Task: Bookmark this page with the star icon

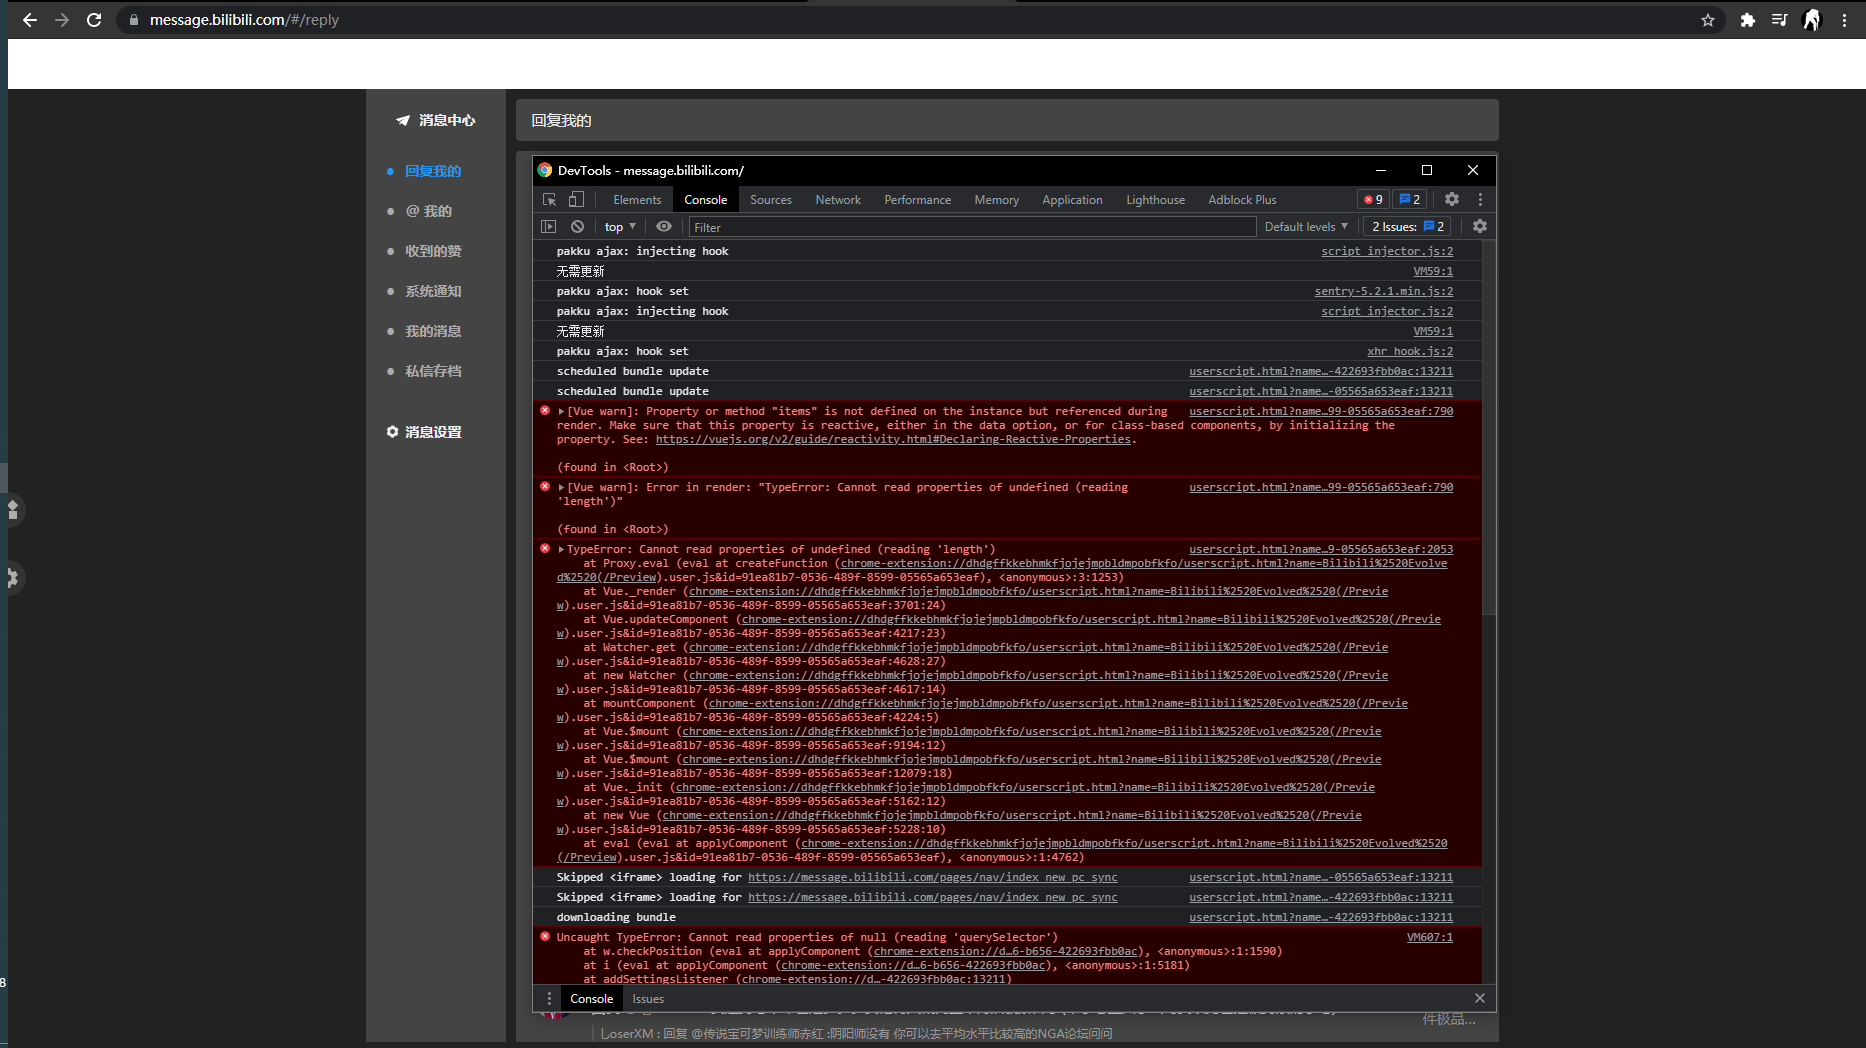Action: pyautogui.click(x=1708, y=20)
